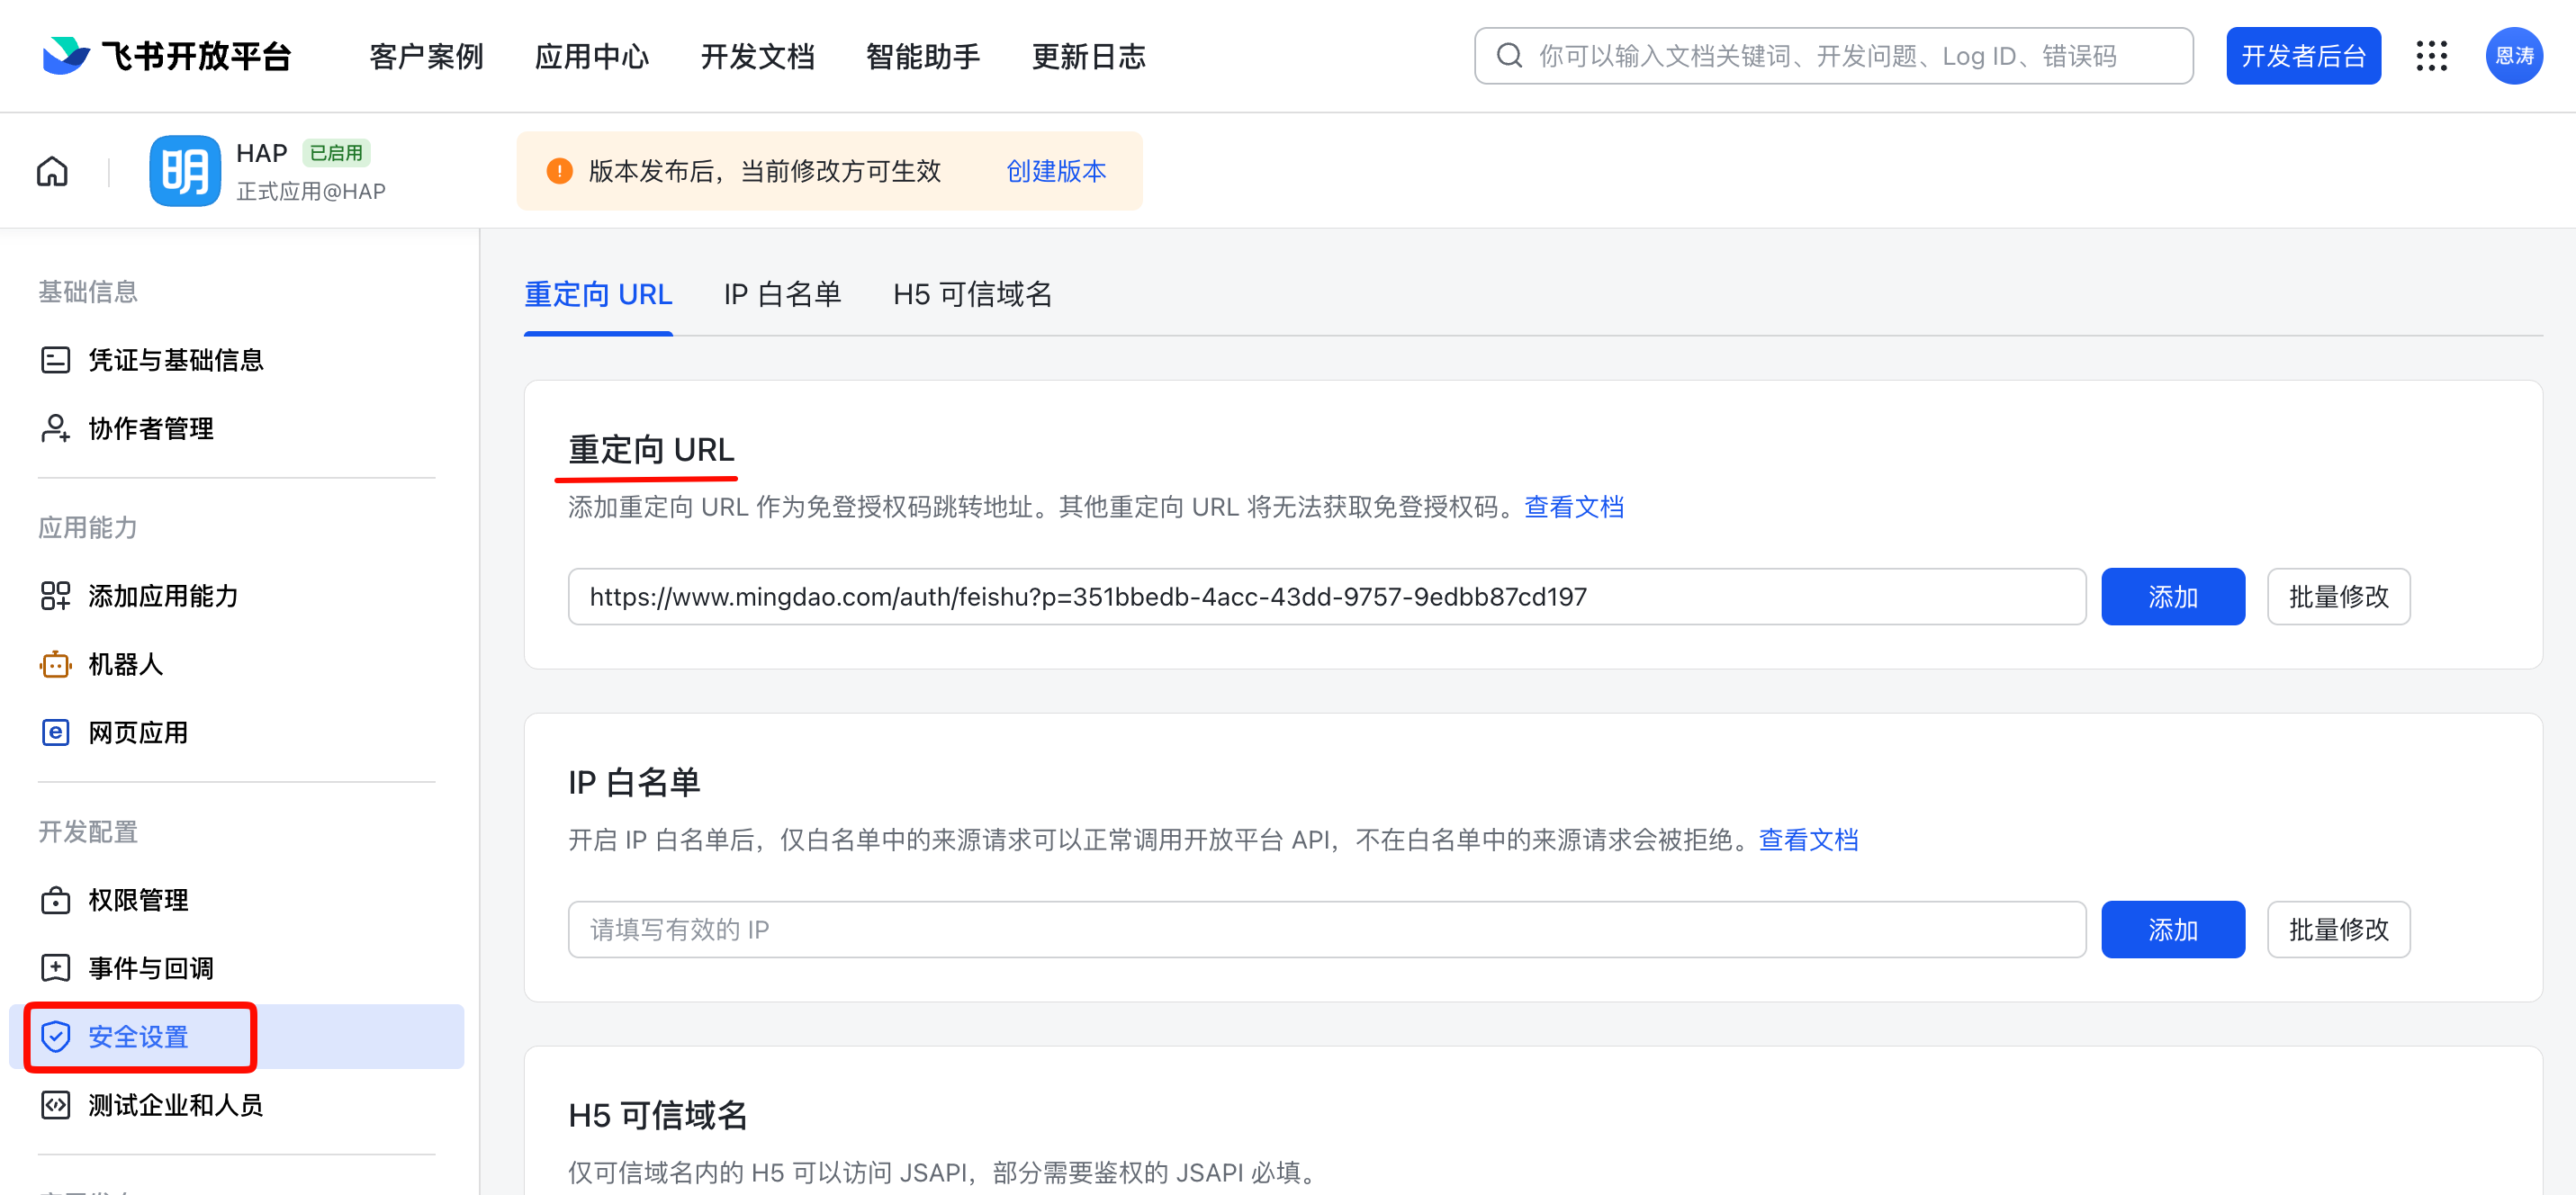This screenshot has height=1195, width=2576.
Task: Open 测试企业和人员 in sidebar
Action: [236, 1104]
